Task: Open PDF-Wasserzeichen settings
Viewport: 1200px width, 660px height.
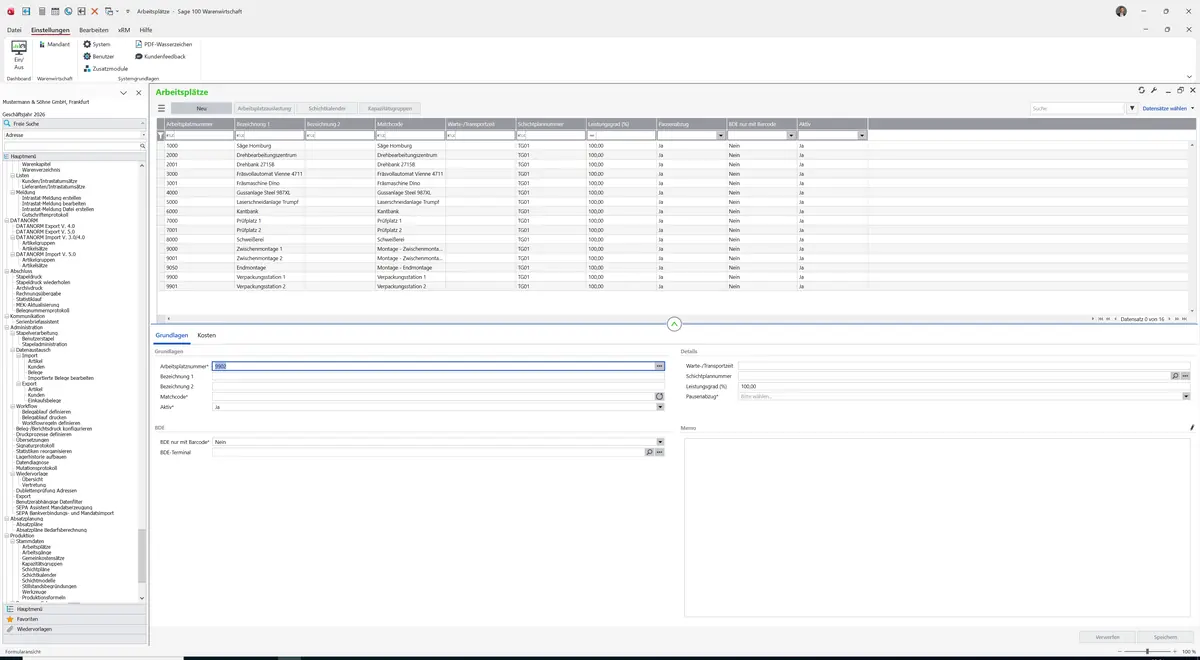Action: (x=164, y=45)
